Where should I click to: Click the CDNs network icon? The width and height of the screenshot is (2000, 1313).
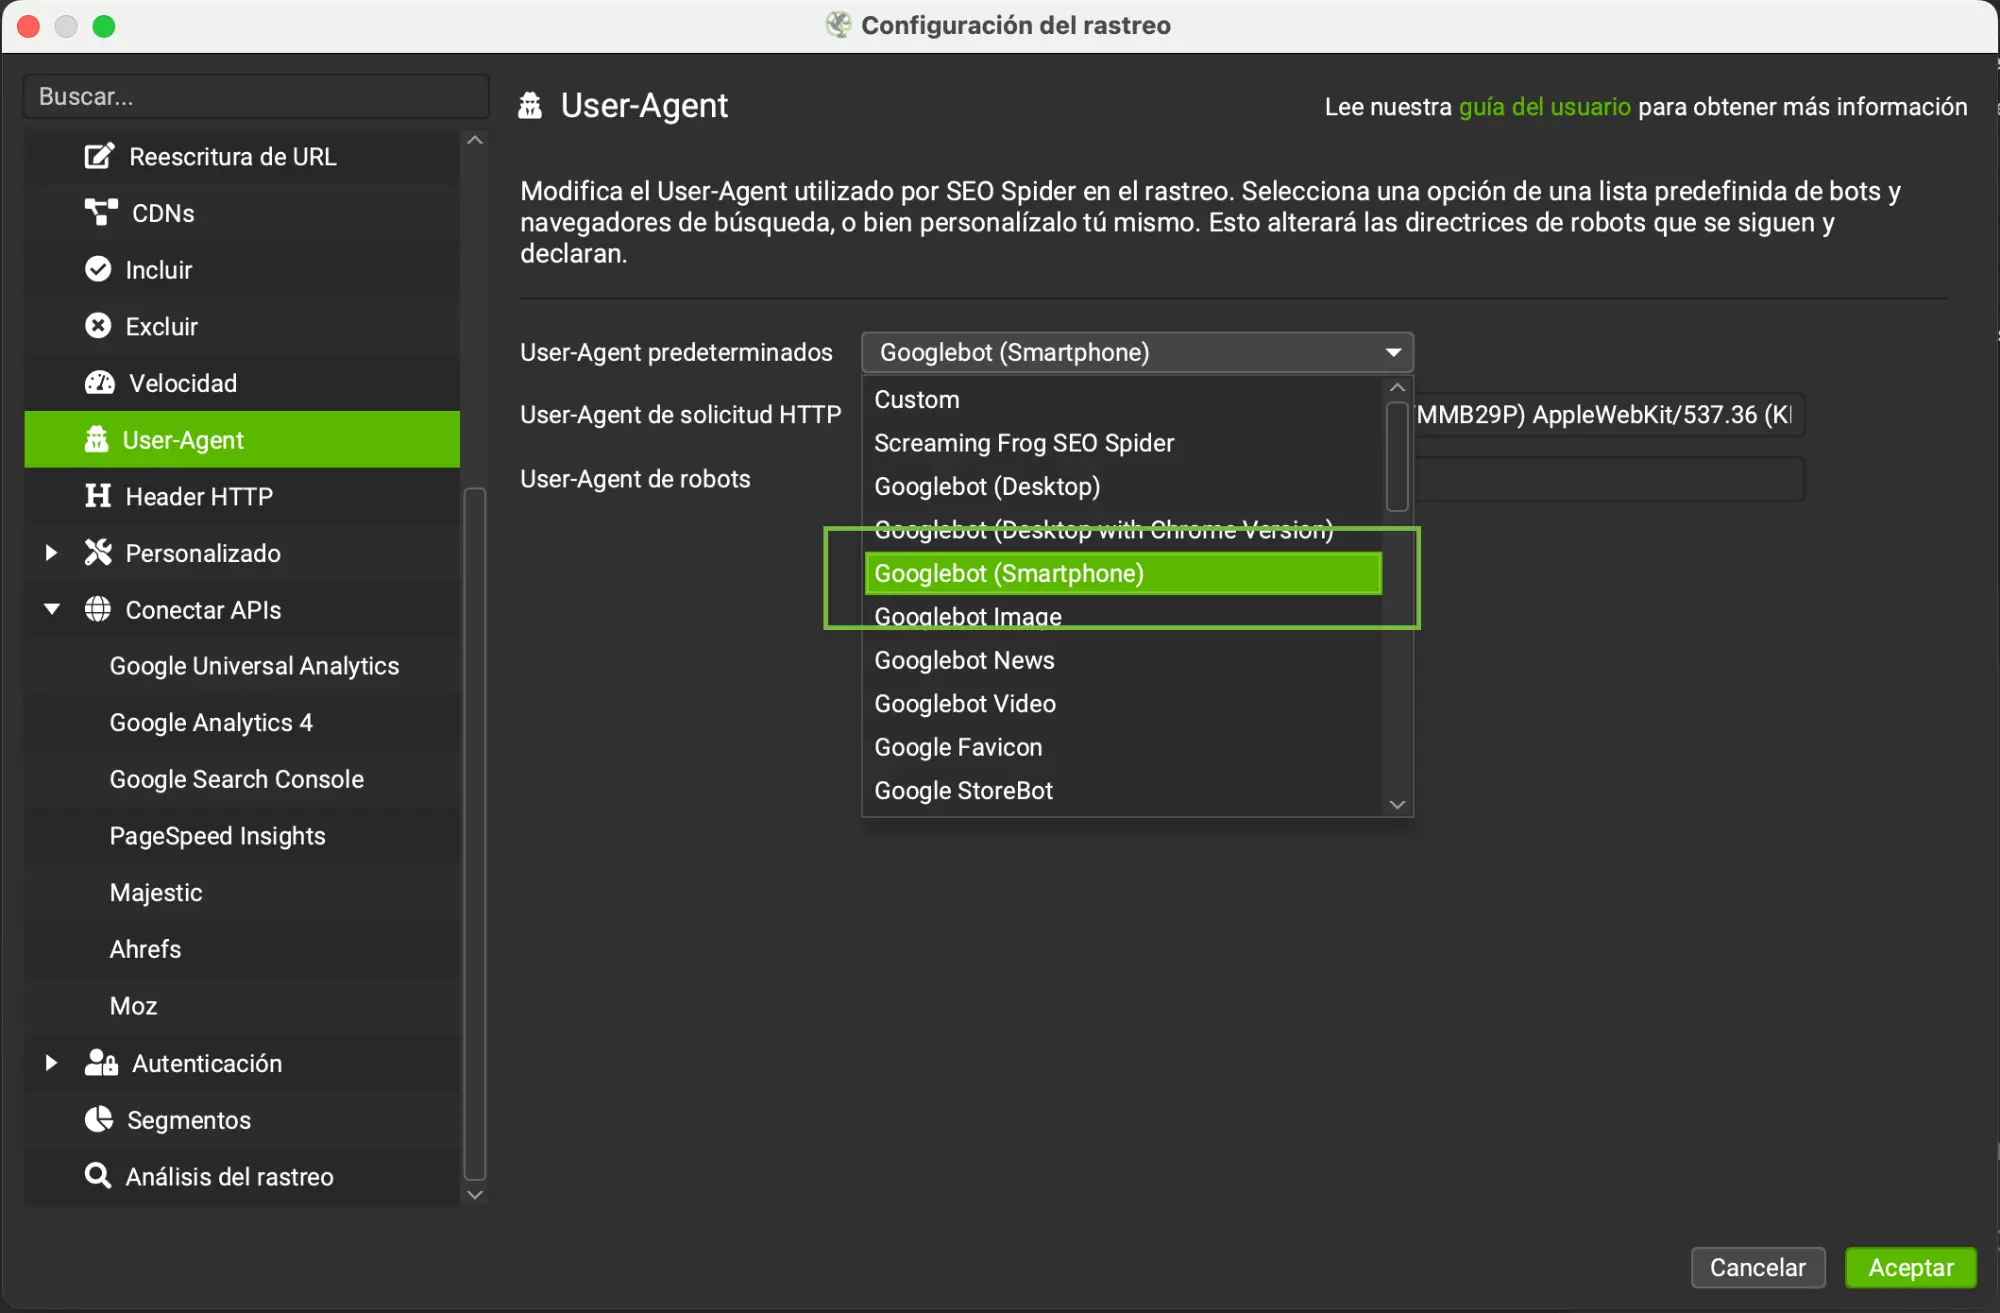tap(100, 212)
